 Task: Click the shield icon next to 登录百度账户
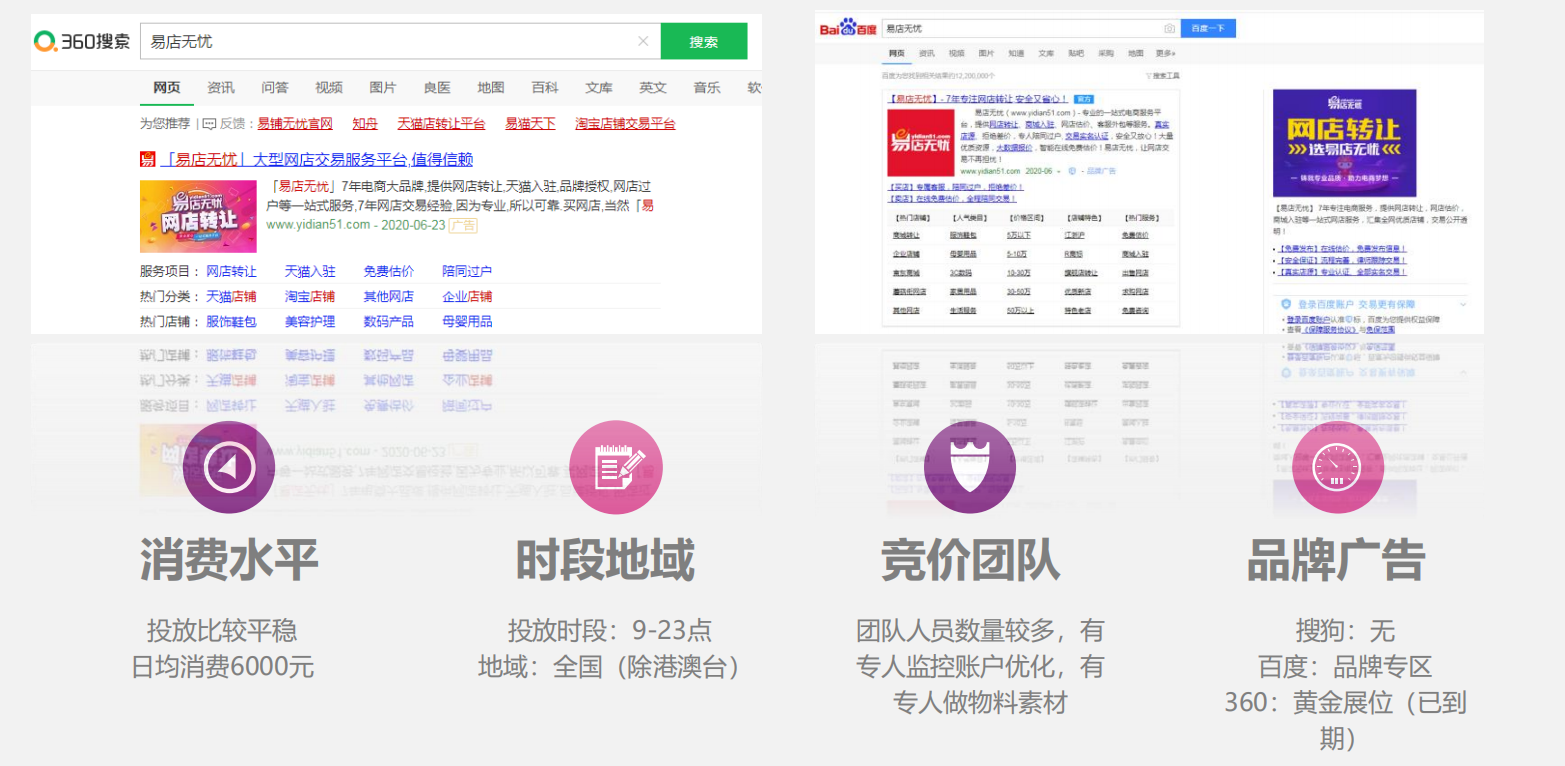click(x=1287, y=304)
